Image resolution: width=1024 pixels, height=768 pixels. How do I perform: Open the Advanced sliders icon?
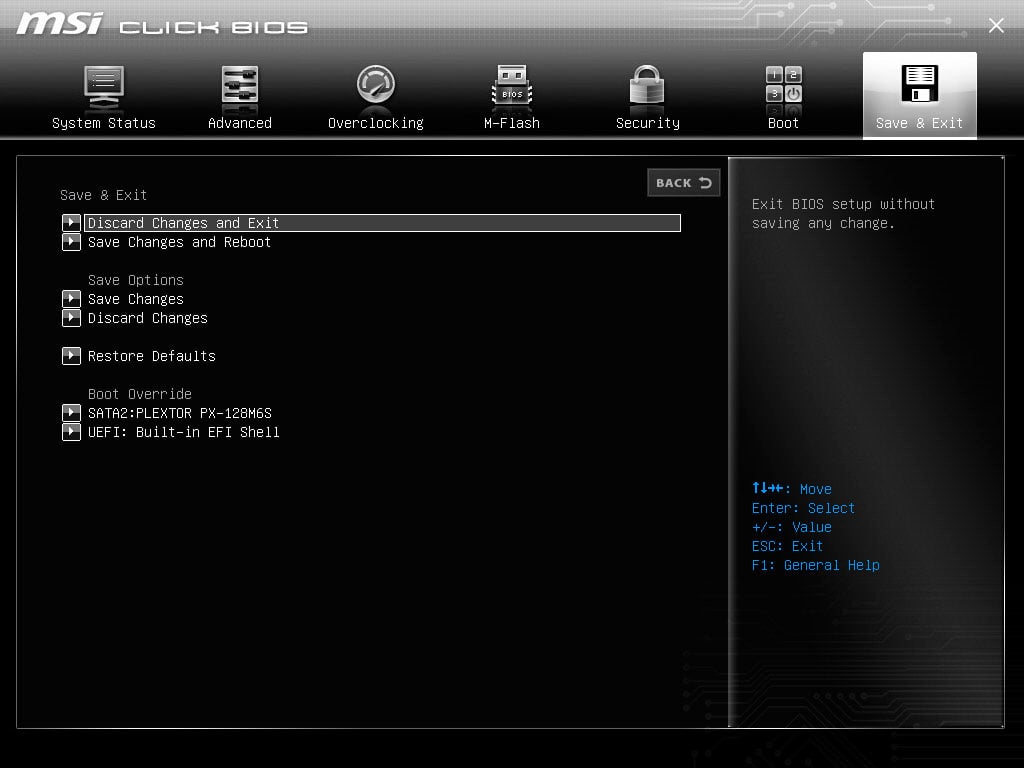(240, 86)
